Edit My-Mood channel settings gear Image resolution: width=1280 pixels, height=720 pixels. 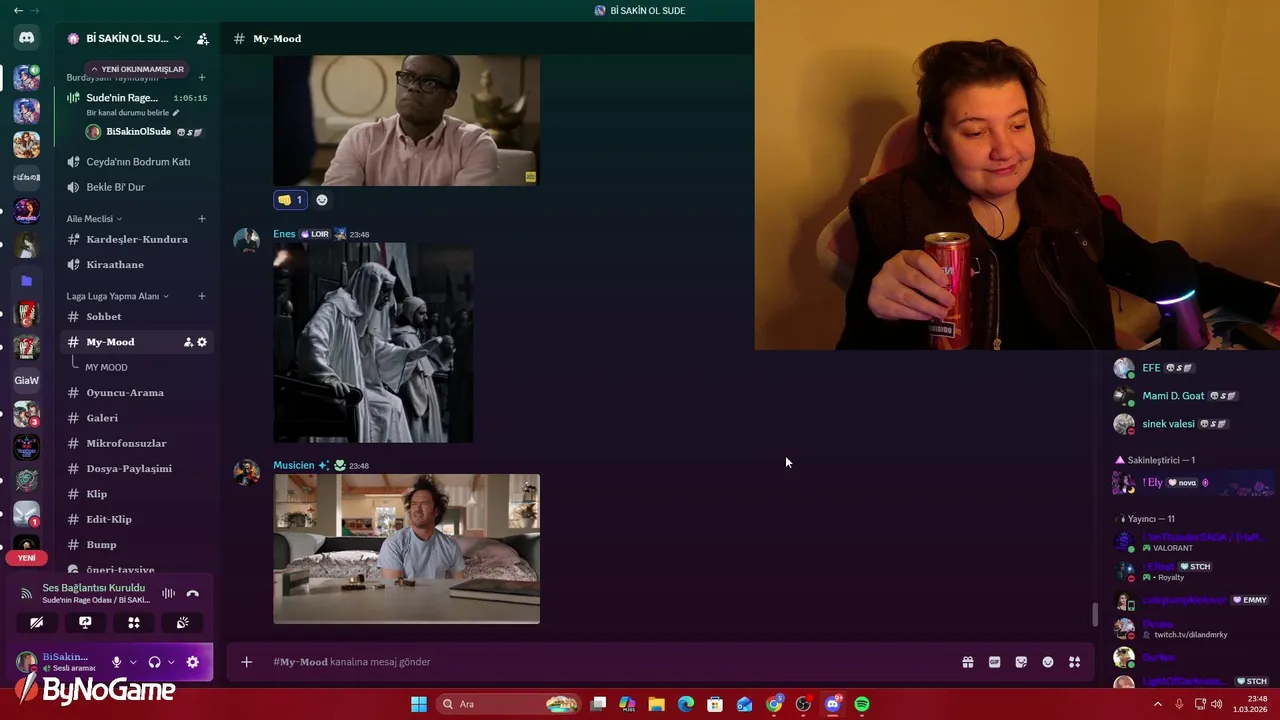(x=202, y=342)
